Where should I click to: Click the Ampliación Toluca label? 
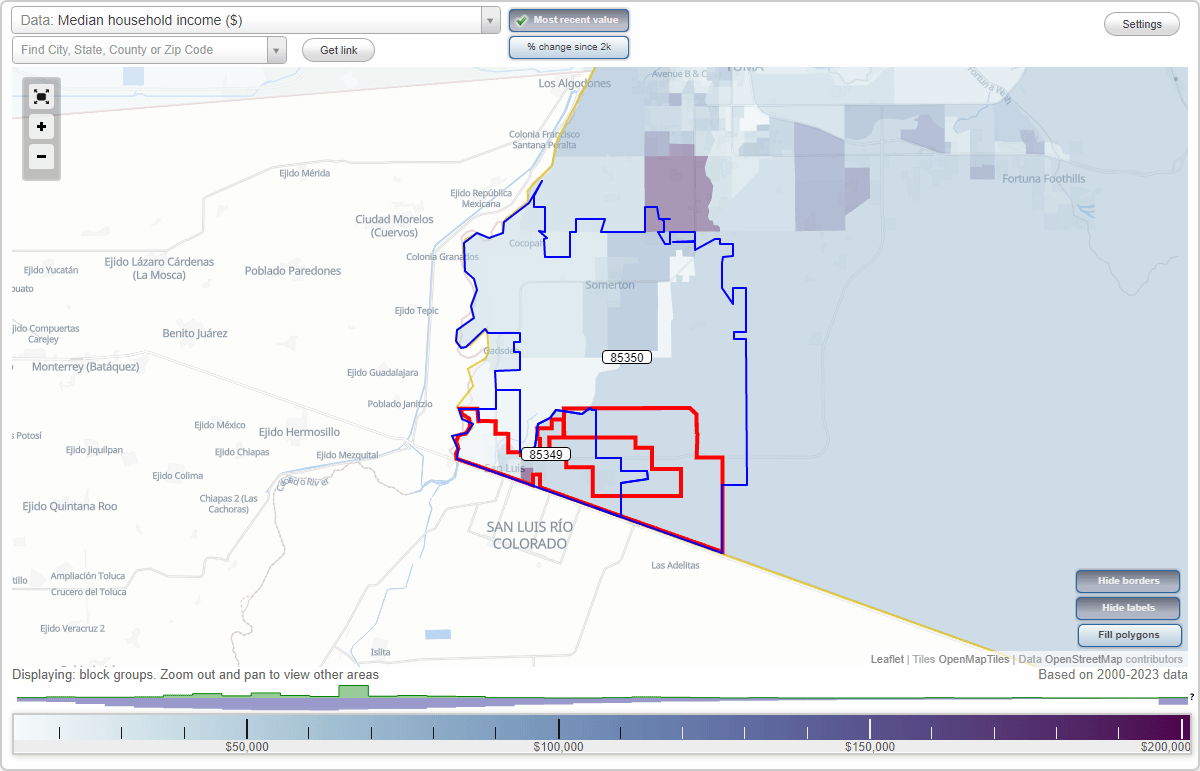point(88,576)
